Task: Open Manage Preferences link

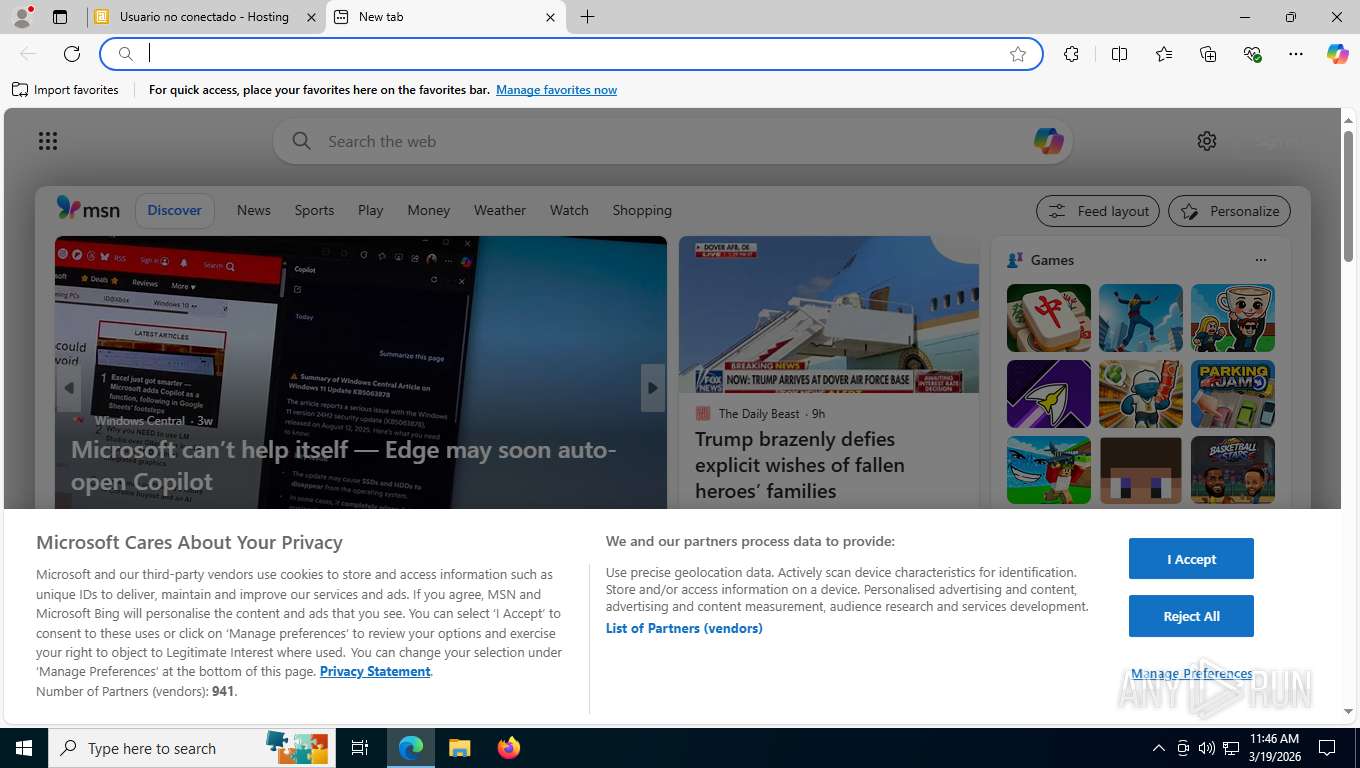Action: tap(1192, 674)
